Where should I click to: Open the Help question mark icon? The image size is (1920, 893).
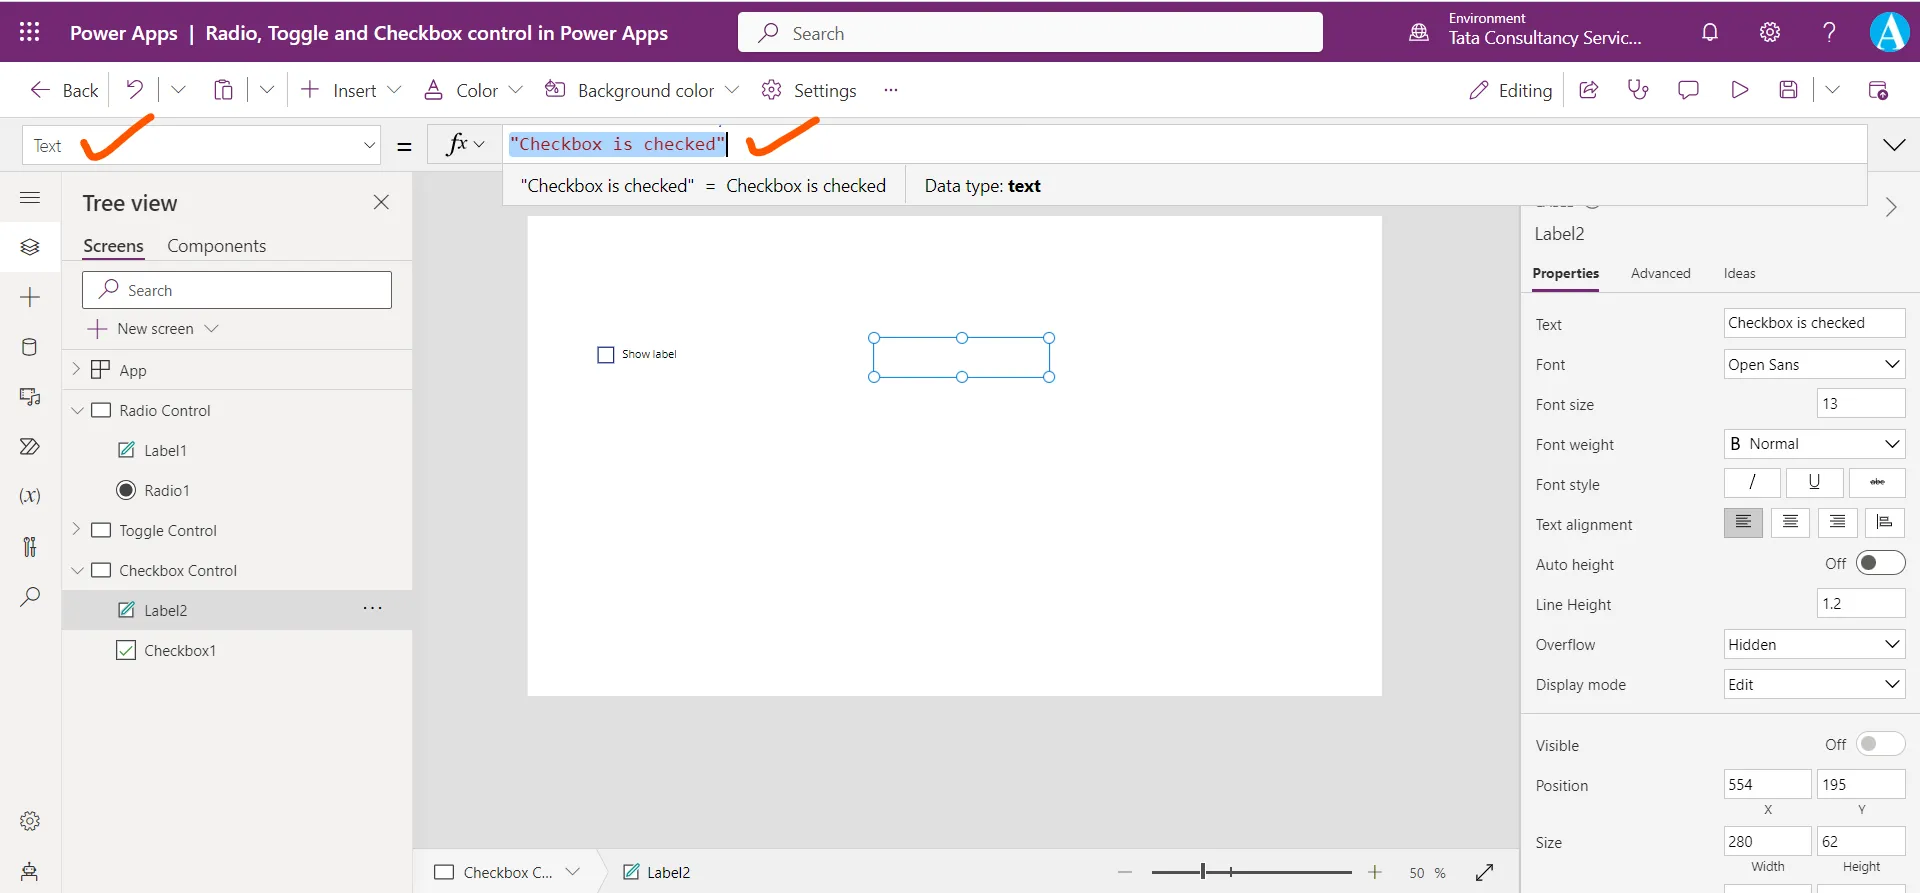click(x=1829, y=32)
